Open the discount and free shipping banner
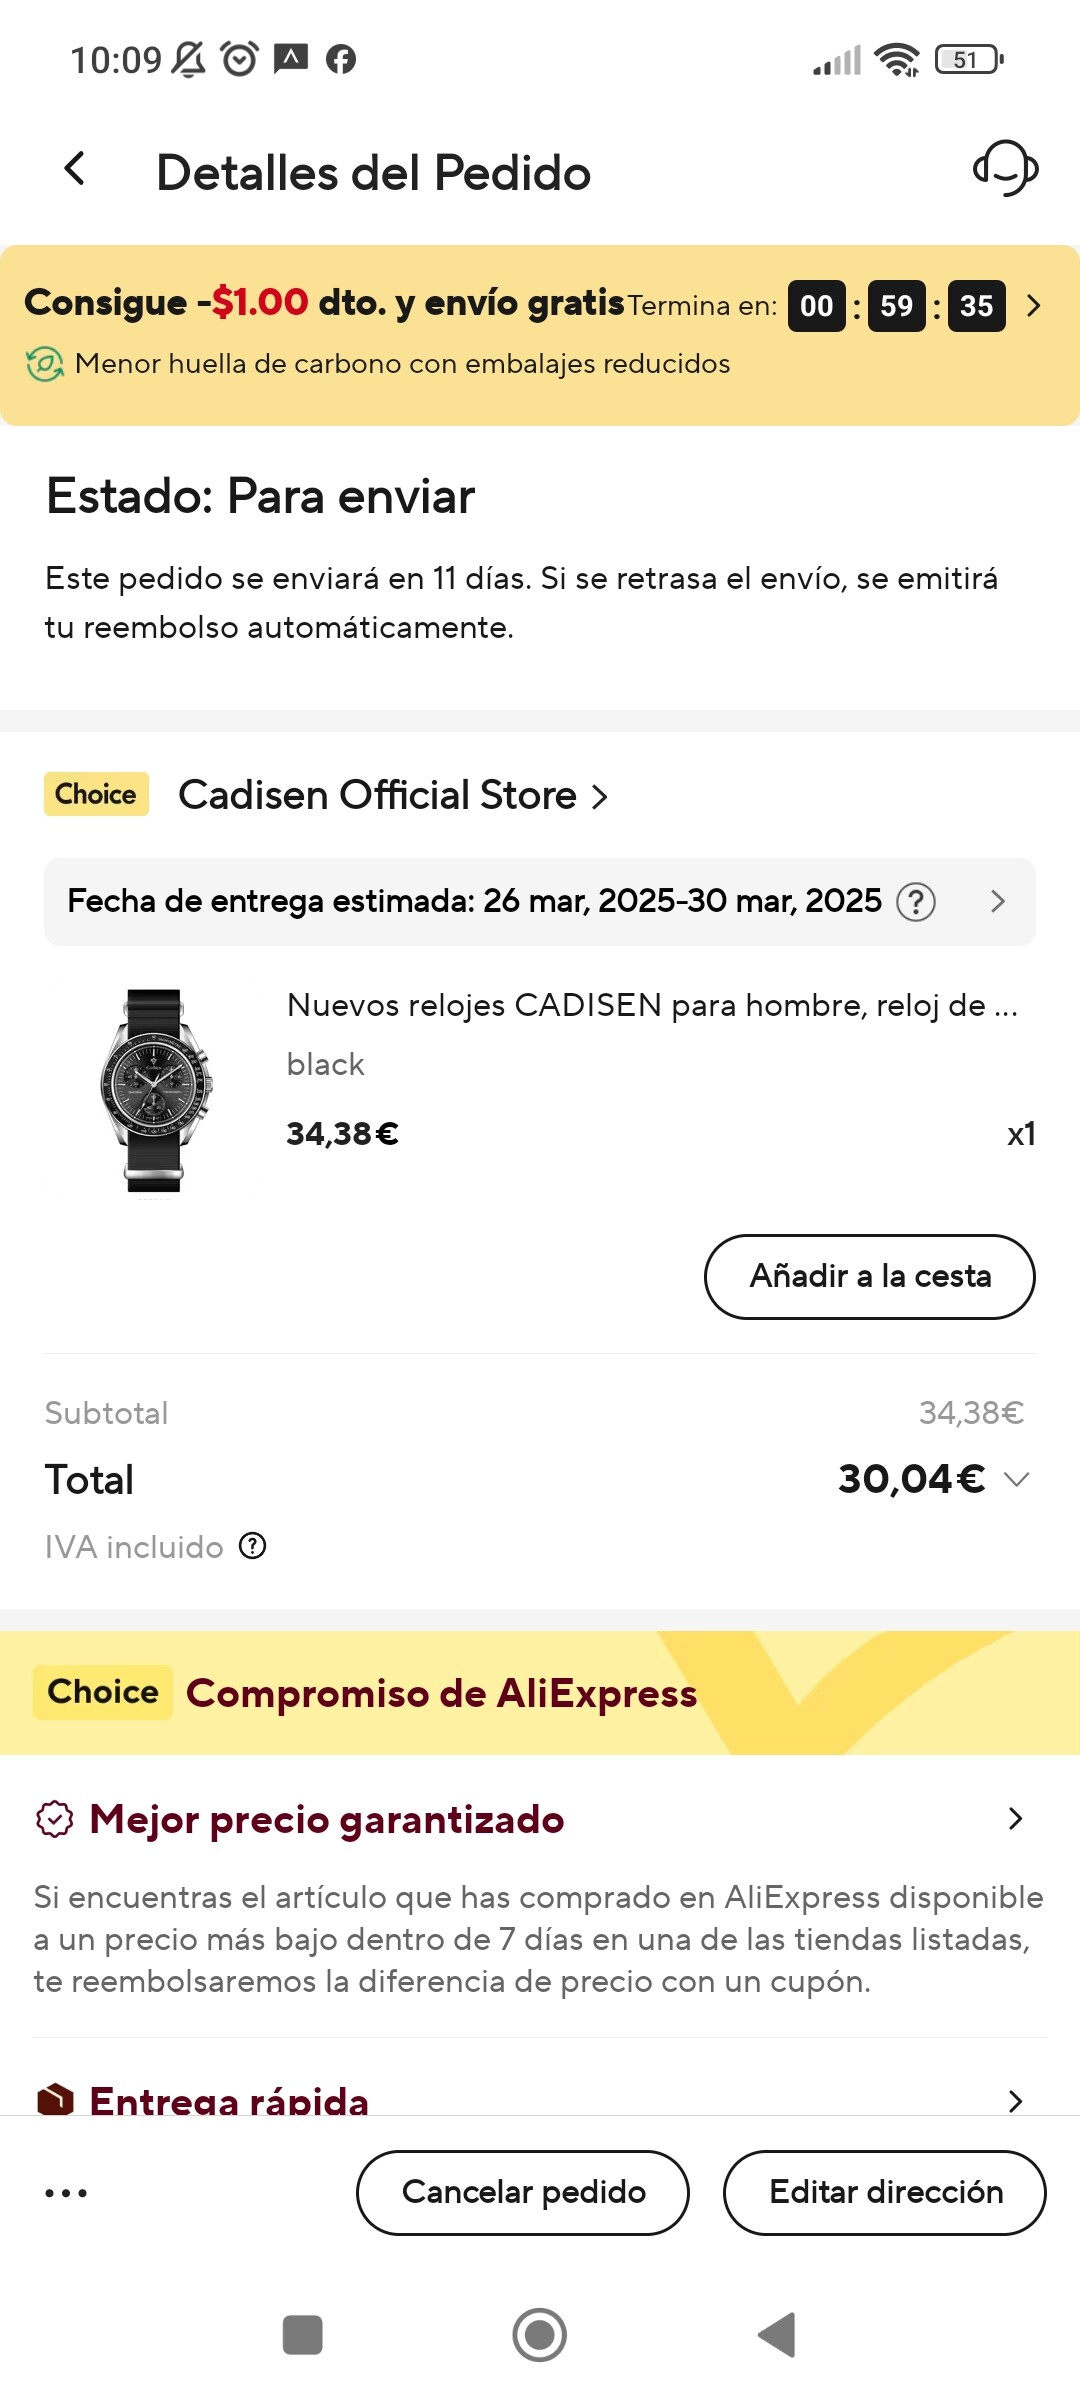This screenshot has height=2400, width=1080. click(1033, 306)
